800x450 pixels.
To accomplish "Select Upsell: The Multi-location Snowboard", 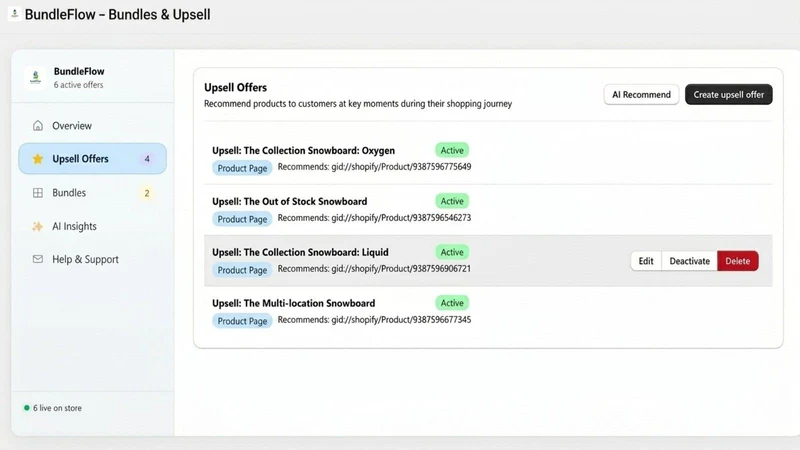I will pyautogui.click(x=294, y=303).
